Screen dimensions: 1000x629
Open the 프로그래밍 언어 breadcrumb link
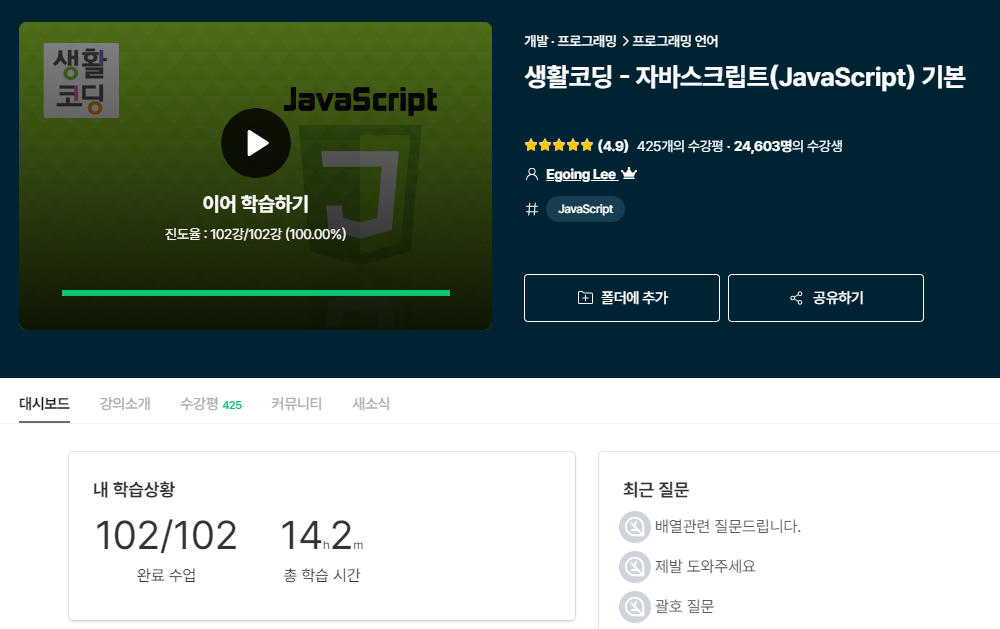[675, 41]
